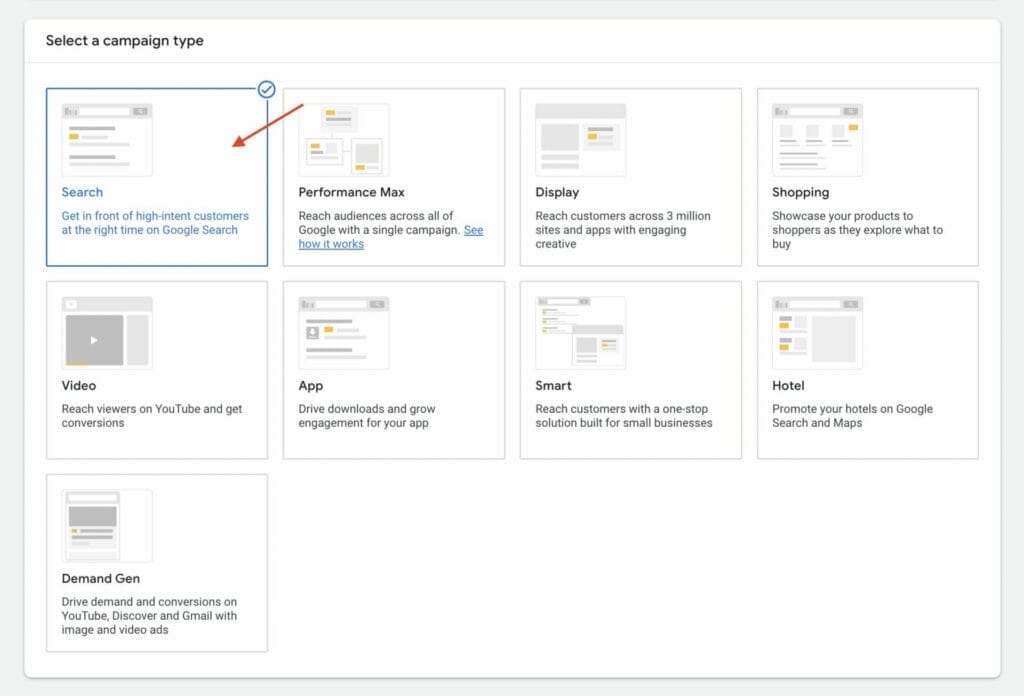Click the App campaign download preview graphic
1024x696 pixels.
pos(341,330)
